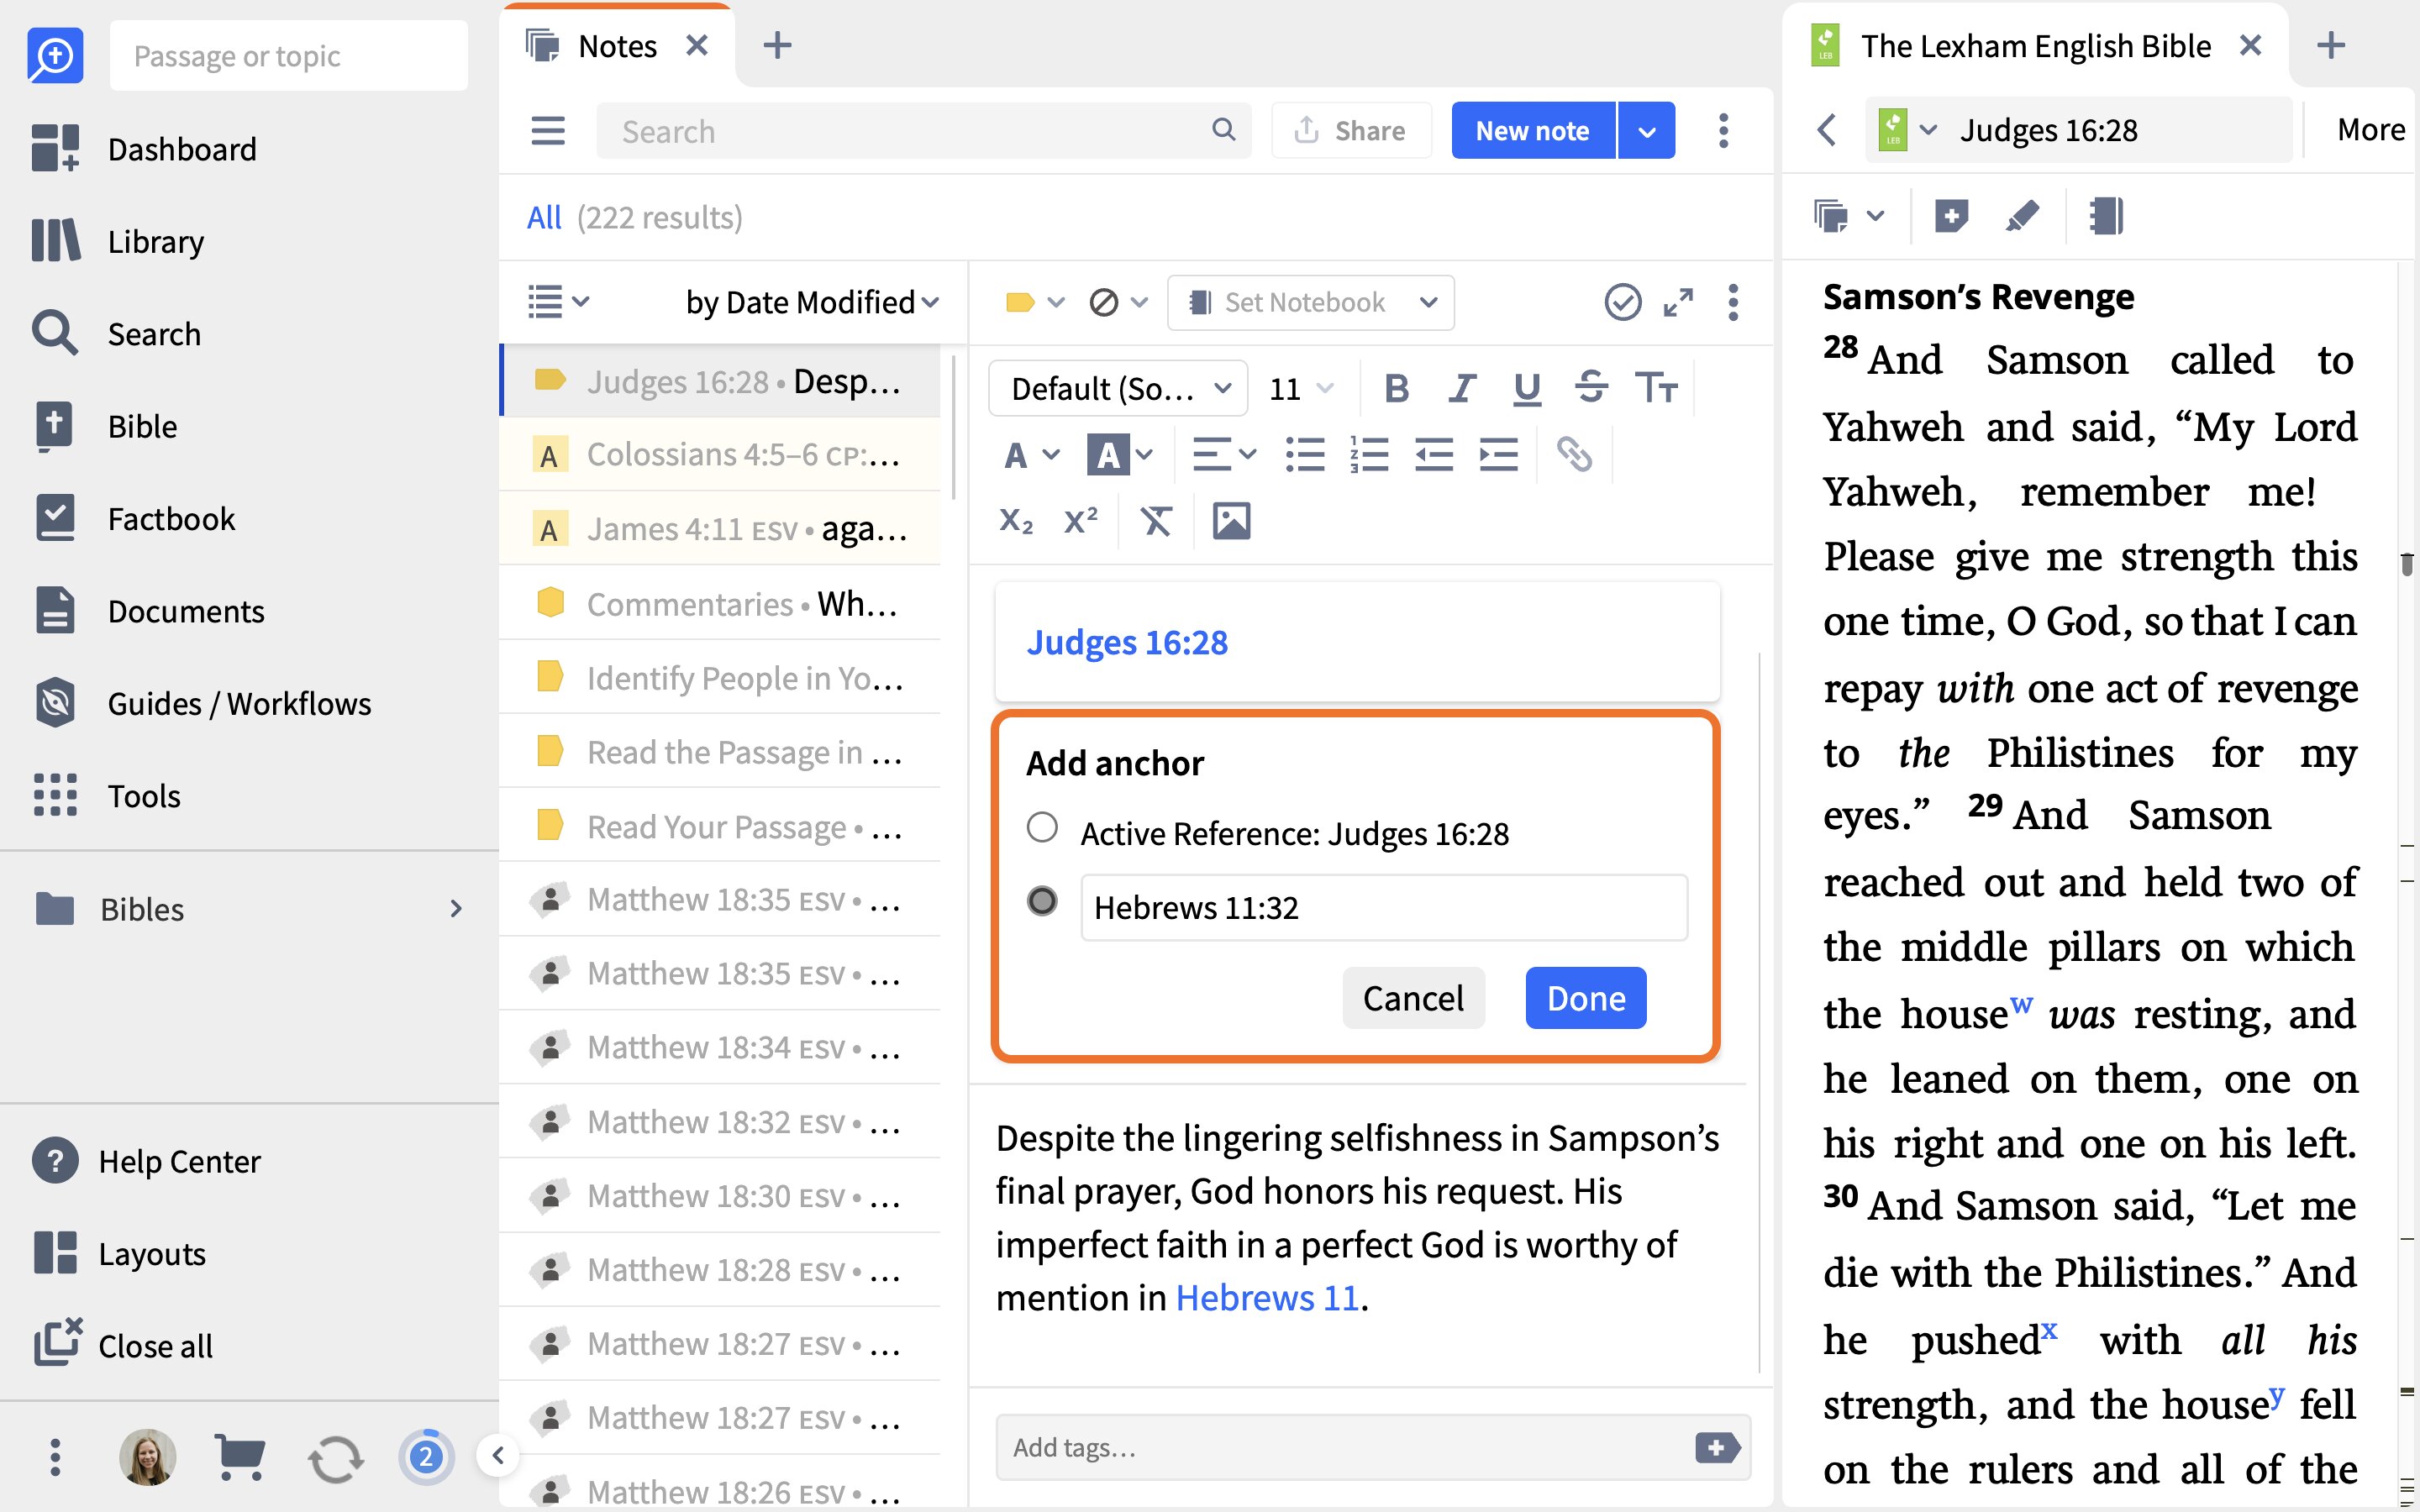The height and width of the screenshot is (1512, 2420).
Task: Insert a bulleted list
Action: coord(1304,455)
